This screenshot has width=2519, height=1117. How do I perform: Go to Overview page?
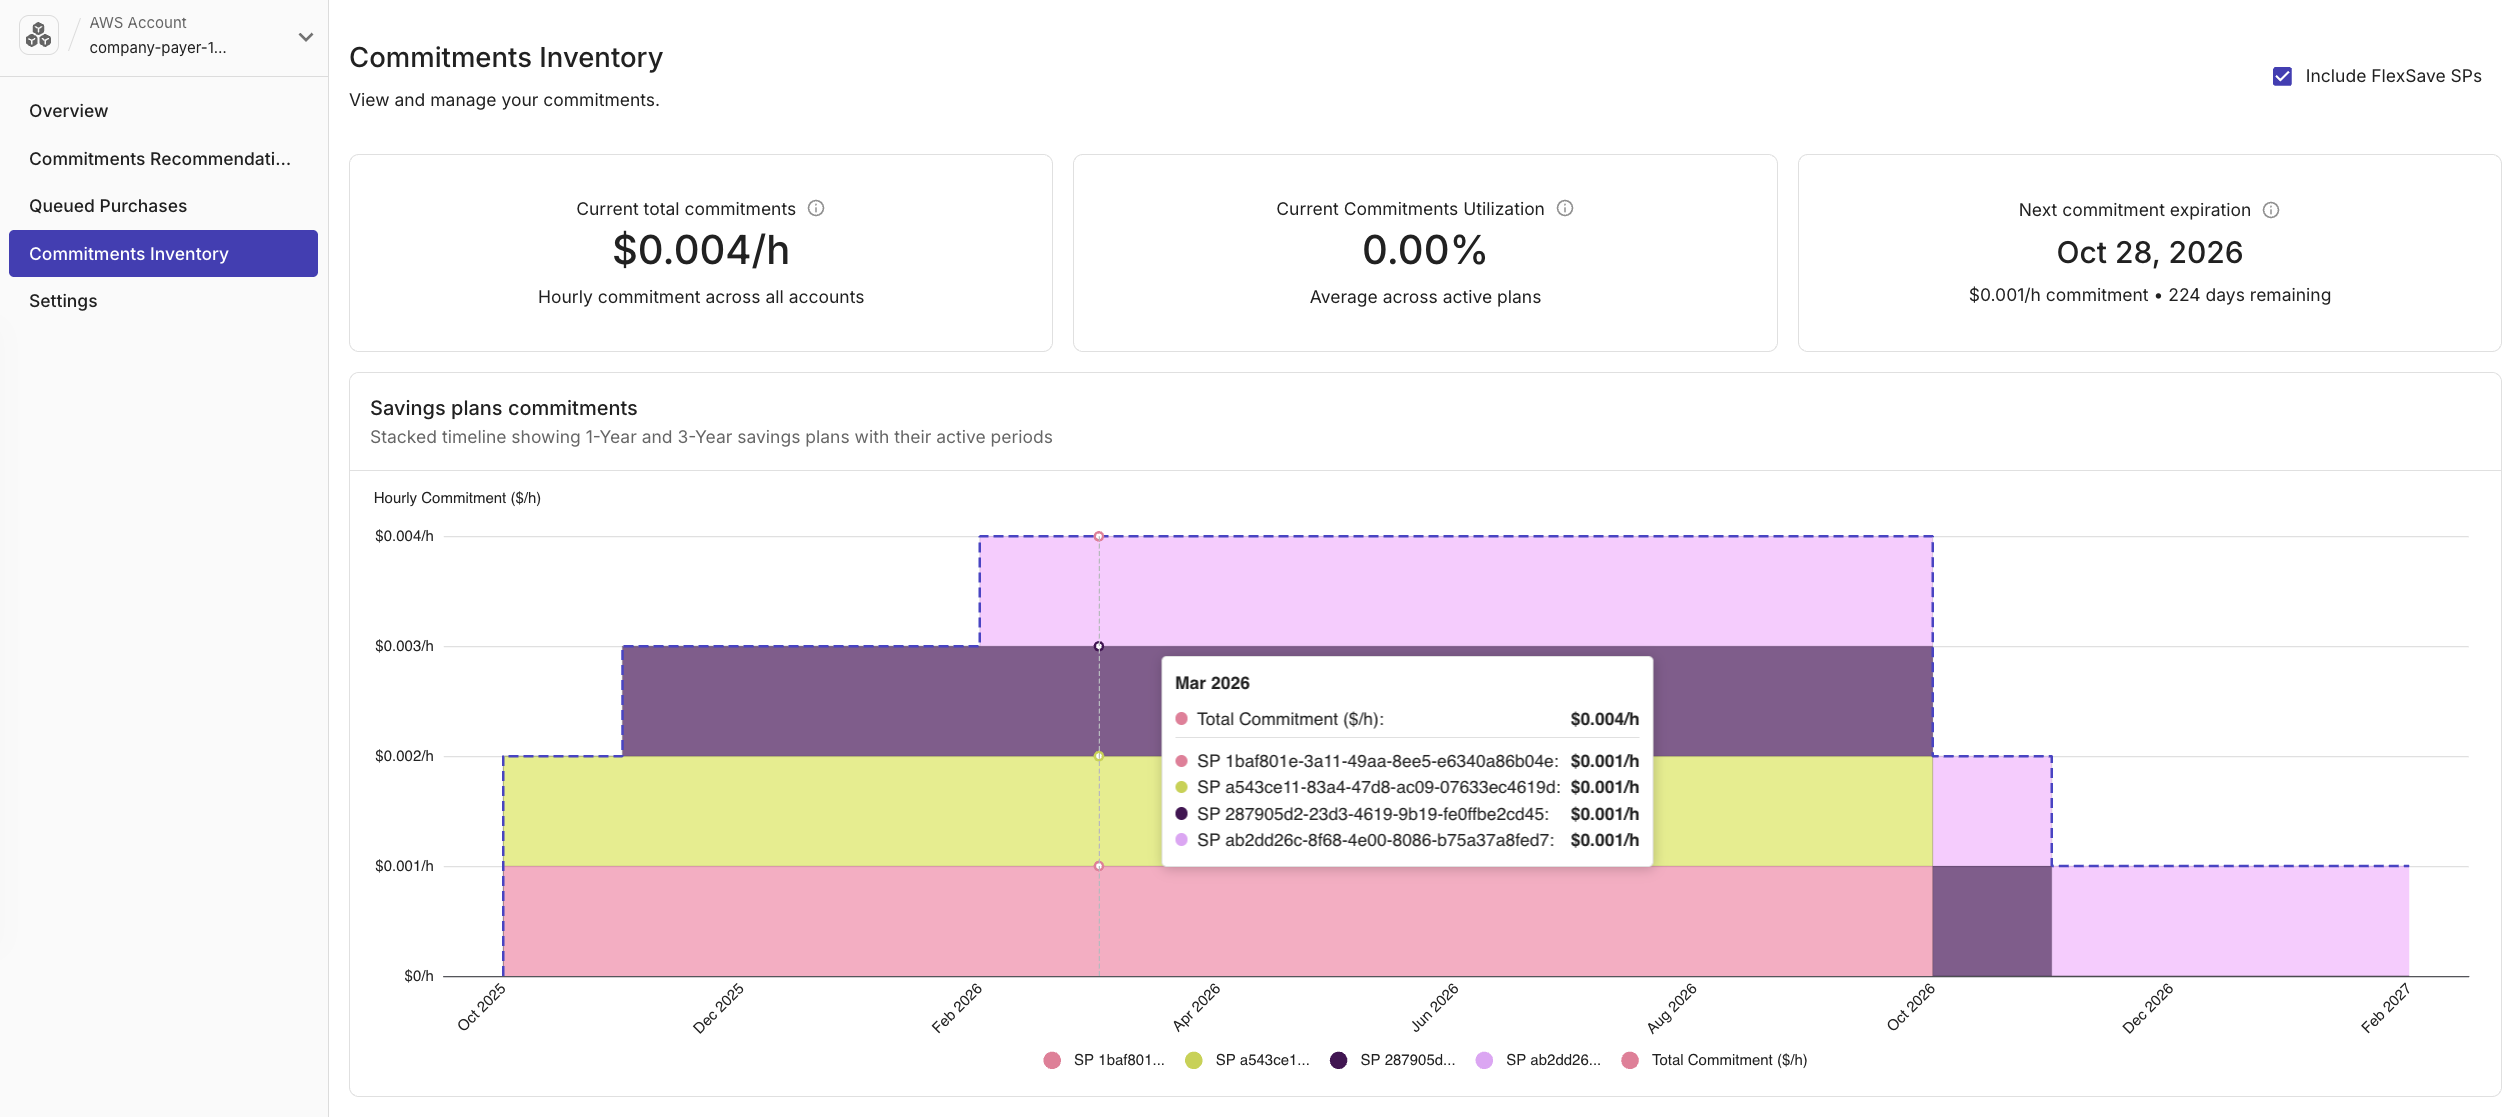pos(68,111)
